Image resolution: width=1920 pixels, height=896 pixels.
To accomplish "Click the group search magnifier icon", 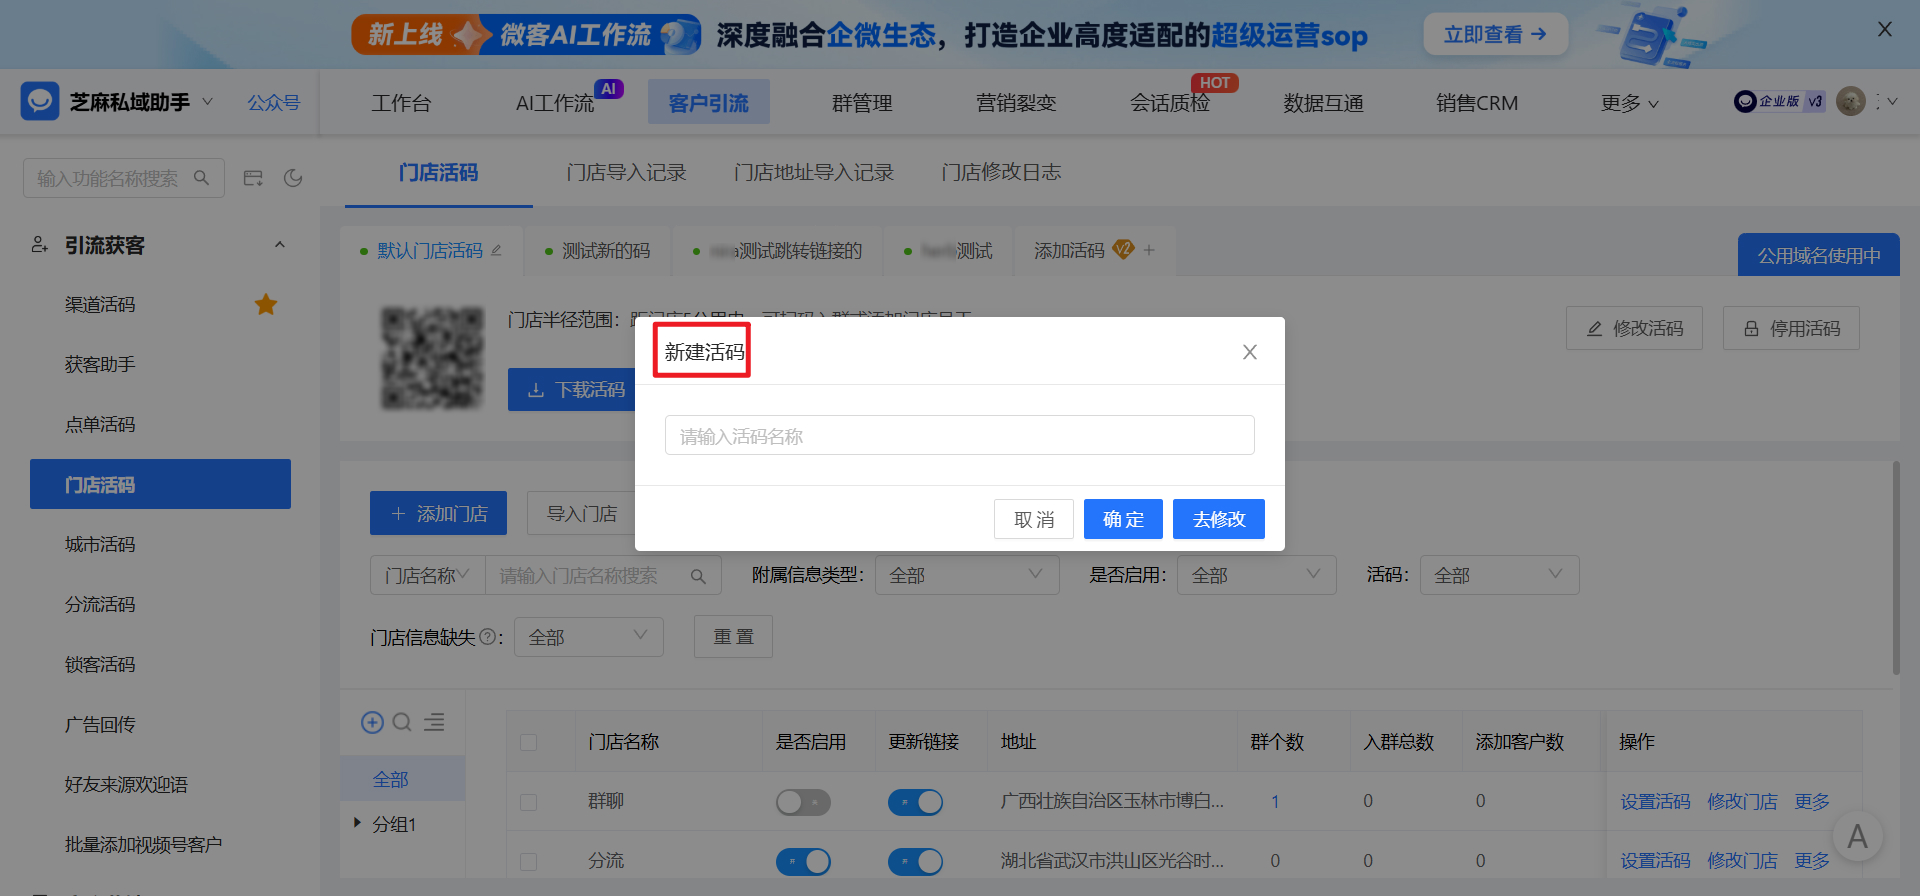I will (x=402, y=722).
